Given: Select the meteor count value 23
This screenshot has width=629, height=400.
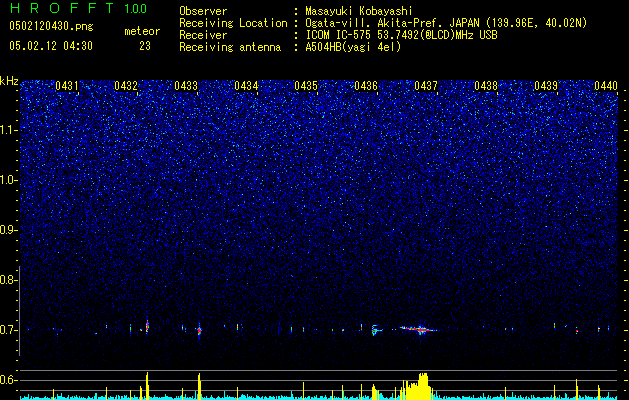Looking at the screenshot, I should click(145, 46).
